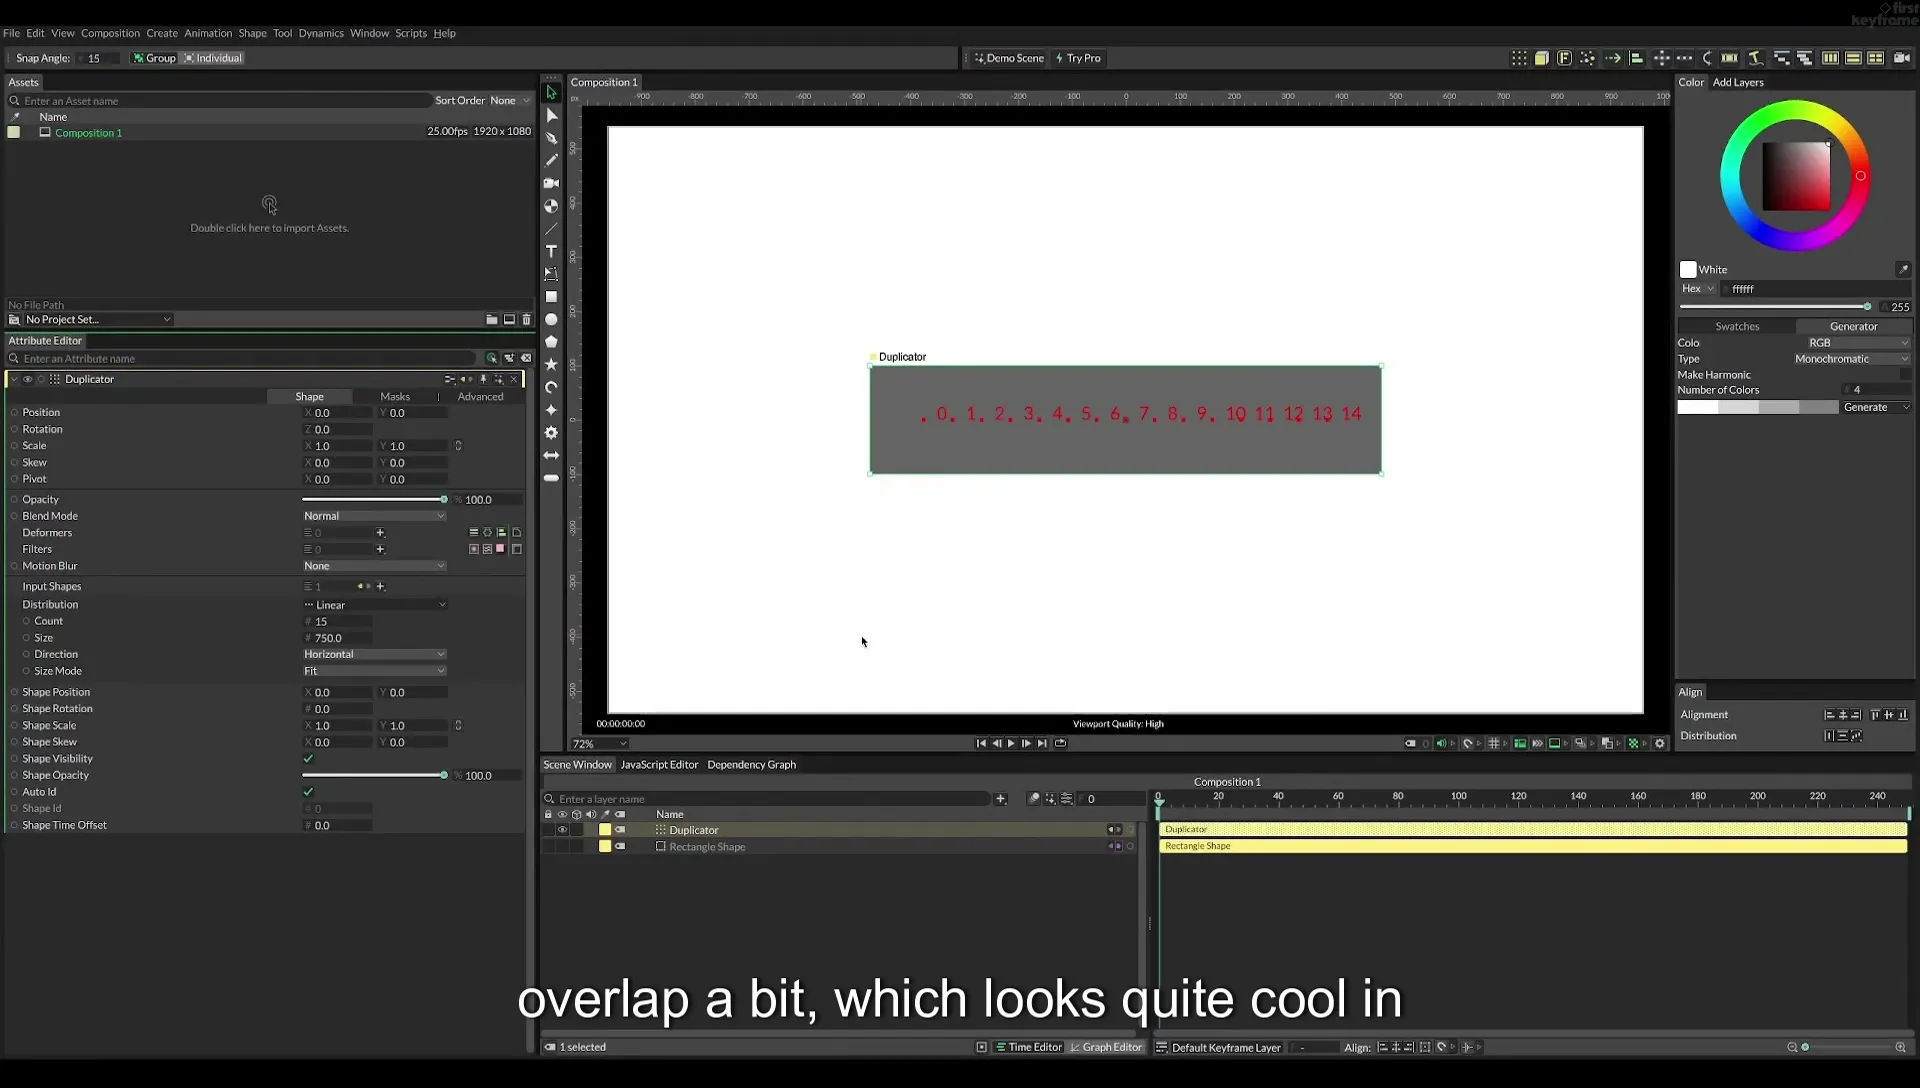Switch to the JavaScript Editor tab
The height and width of the screenshot is (1088, 1920).
(x=659, y=765)
